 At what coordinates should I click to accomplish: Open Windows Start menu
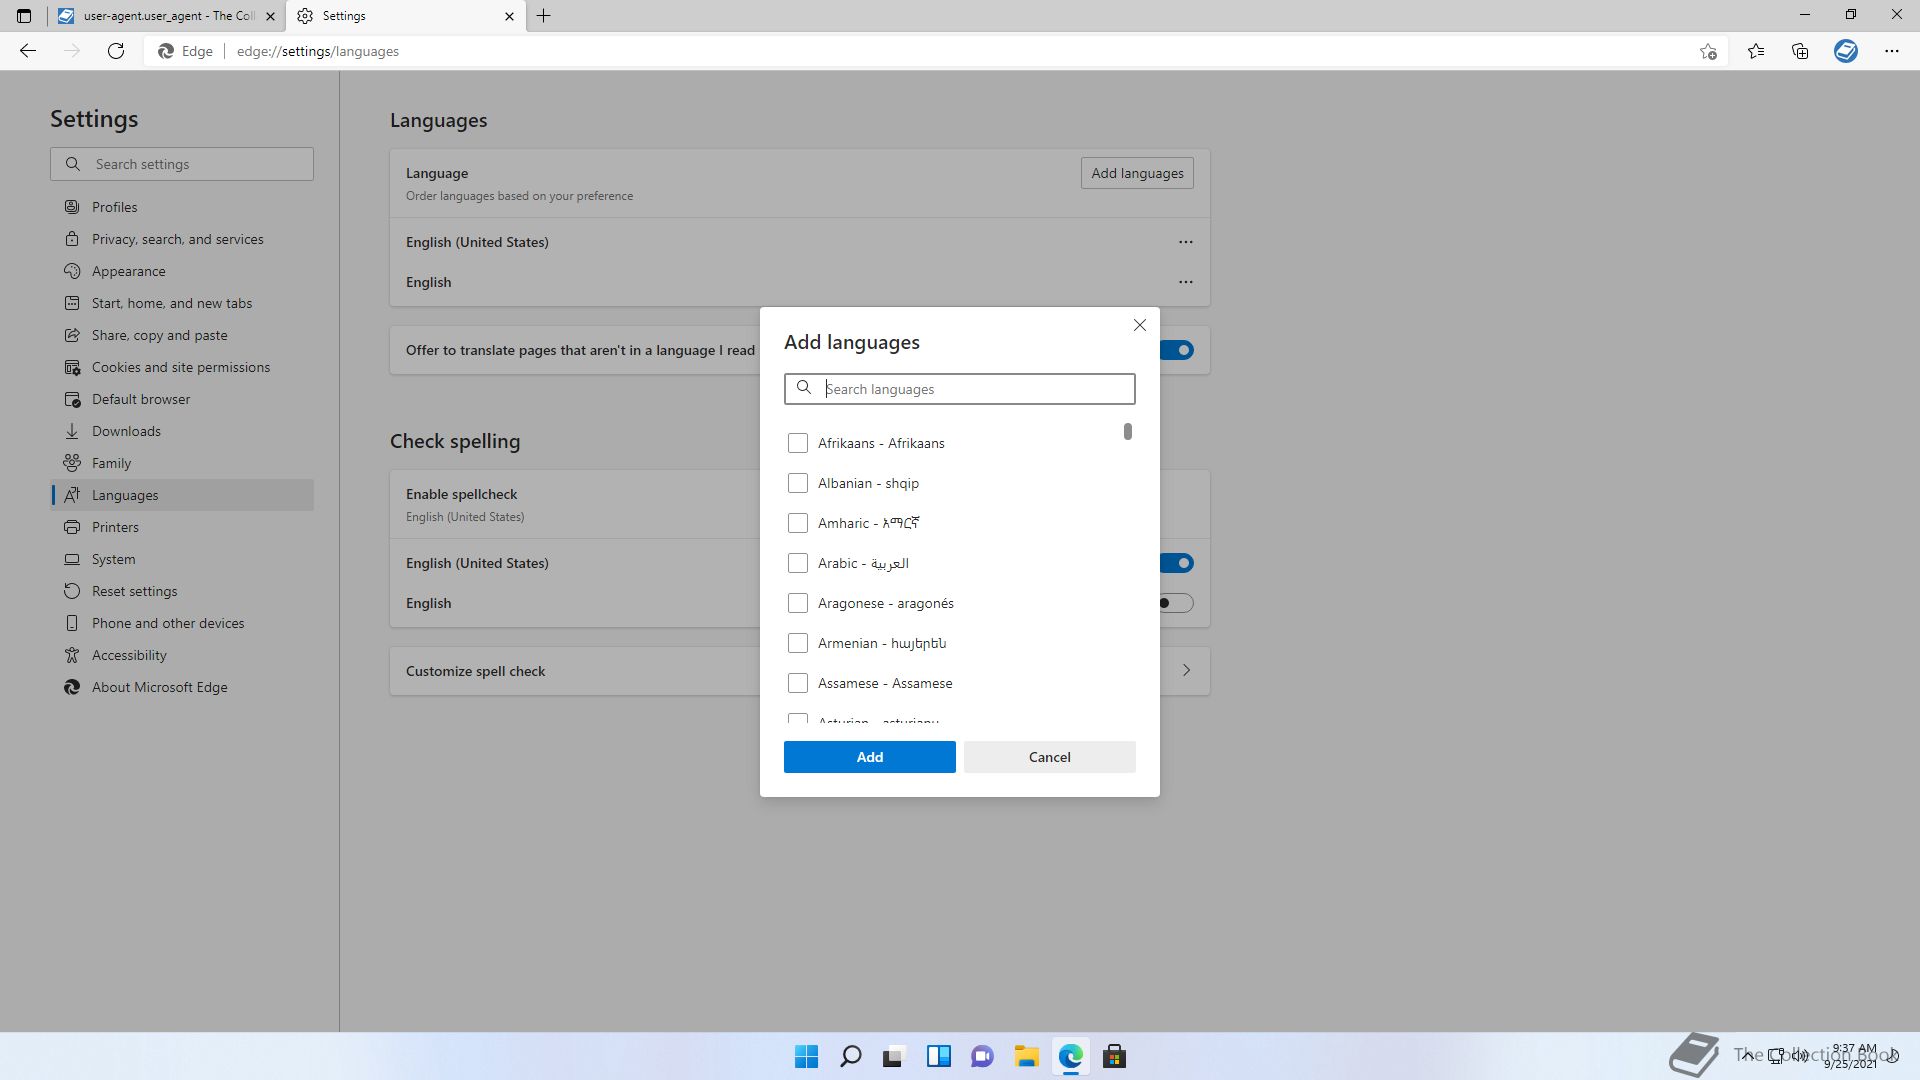pos(806,1056)
